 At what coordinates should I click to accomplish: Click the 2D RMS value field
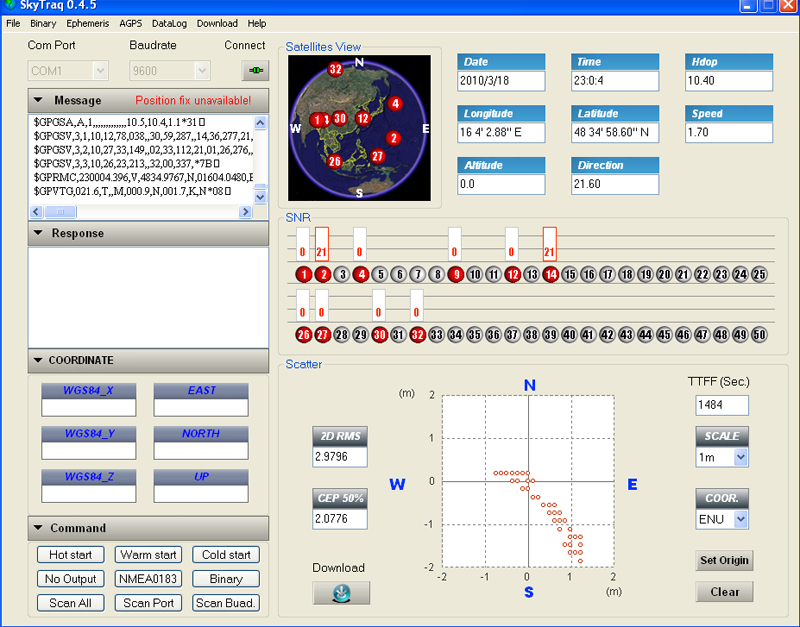click(340, 457)
